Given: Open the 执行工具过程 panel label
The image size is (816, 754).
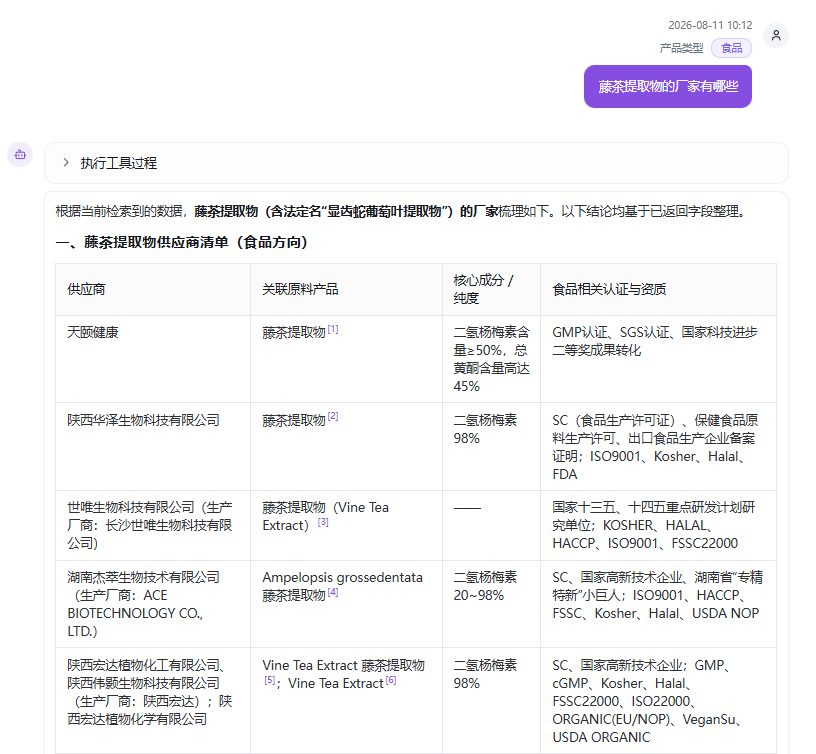Looking at the screenshot, I should (x=119, y=163).
